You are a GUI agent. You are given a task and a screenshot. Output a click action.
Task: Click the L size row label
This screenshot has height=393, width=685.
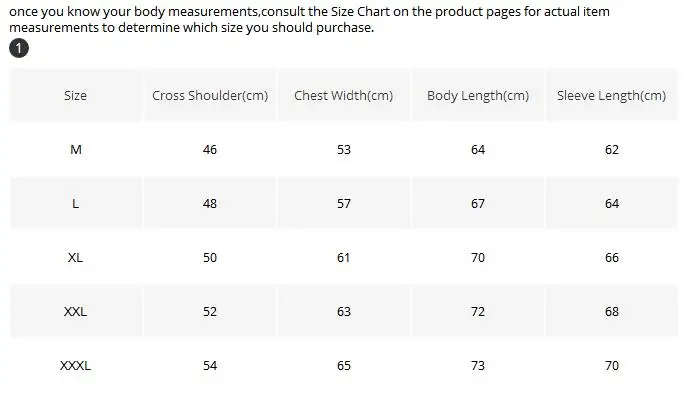click(x=76, y=203)
